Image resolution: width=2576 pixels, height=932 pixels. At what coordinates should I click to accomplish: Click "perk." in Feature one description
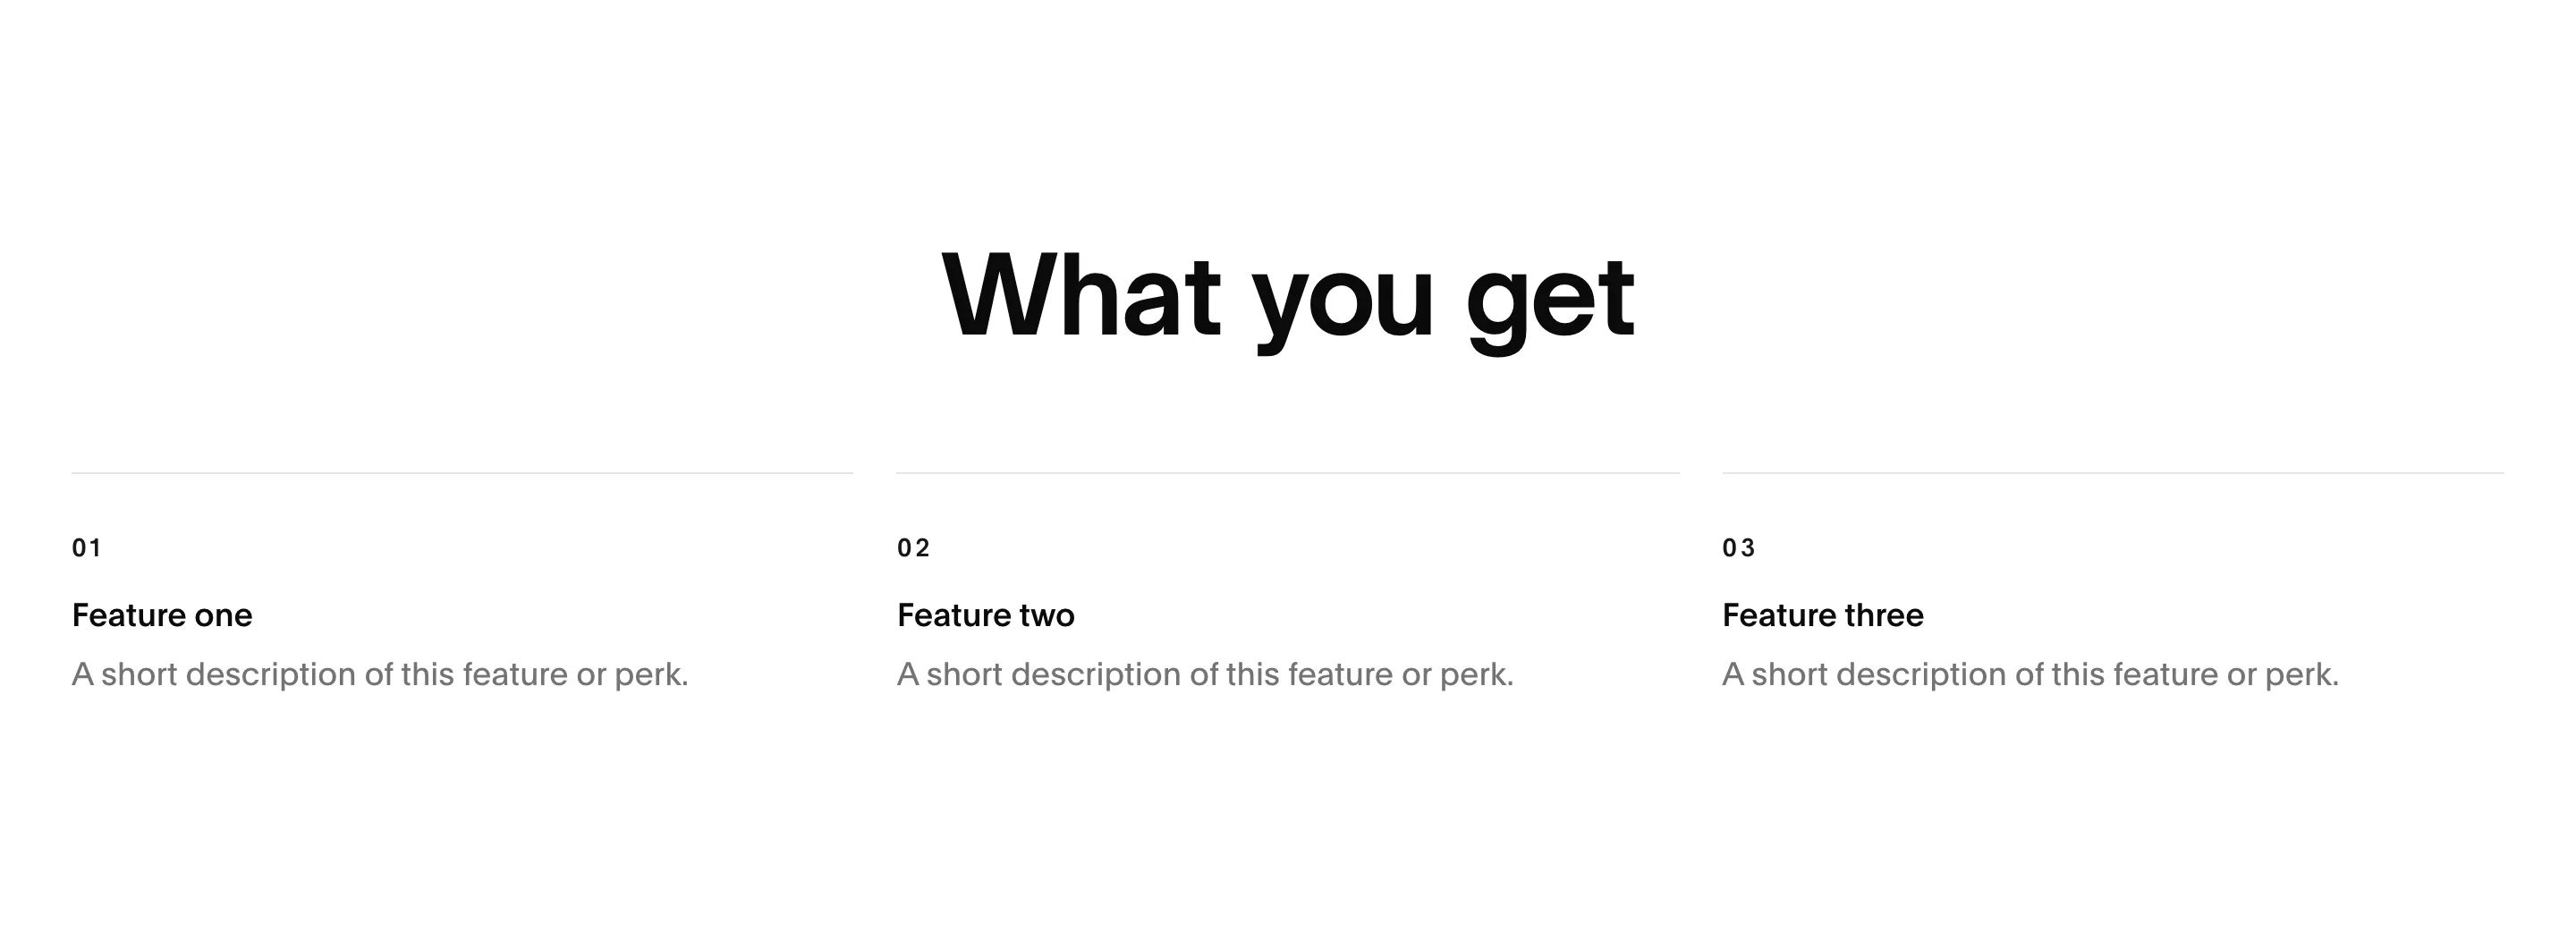[x=652, y=675]
